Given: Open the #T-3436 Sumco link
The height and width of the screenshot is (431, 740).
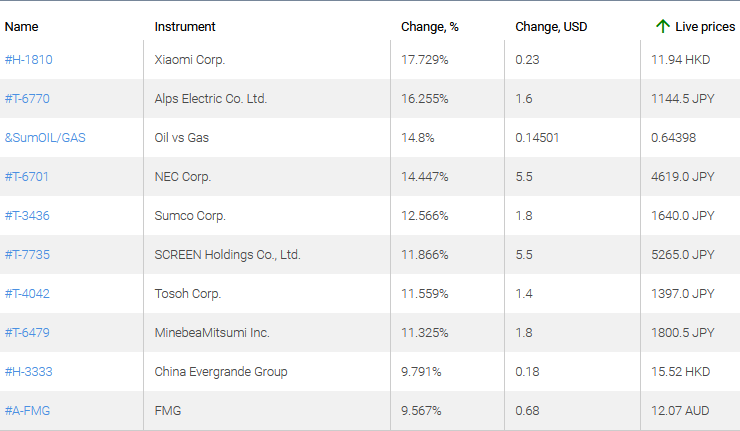Looking at the screenshot, I should pyautogui.click(x=27, y=216).
